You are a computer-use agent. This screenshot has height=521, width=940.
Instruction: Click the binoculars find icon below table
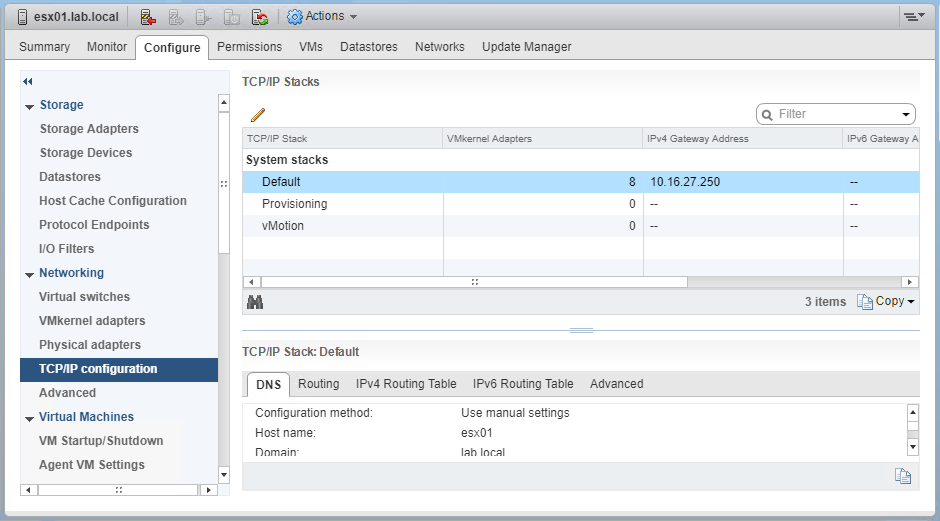[255, 302]
